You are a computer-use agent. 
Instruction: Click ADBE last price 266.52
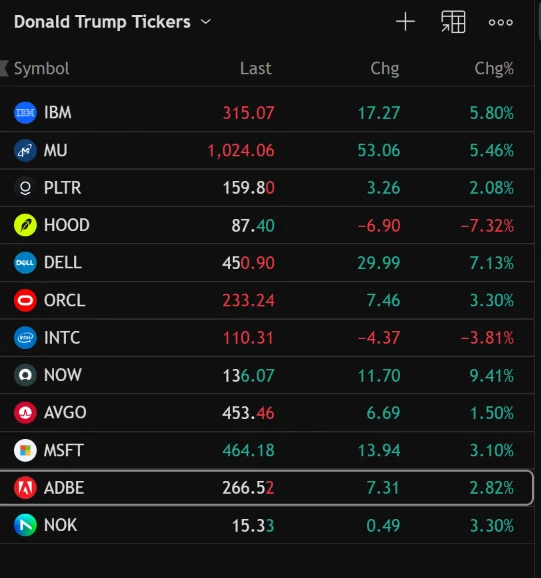[249, 488]
